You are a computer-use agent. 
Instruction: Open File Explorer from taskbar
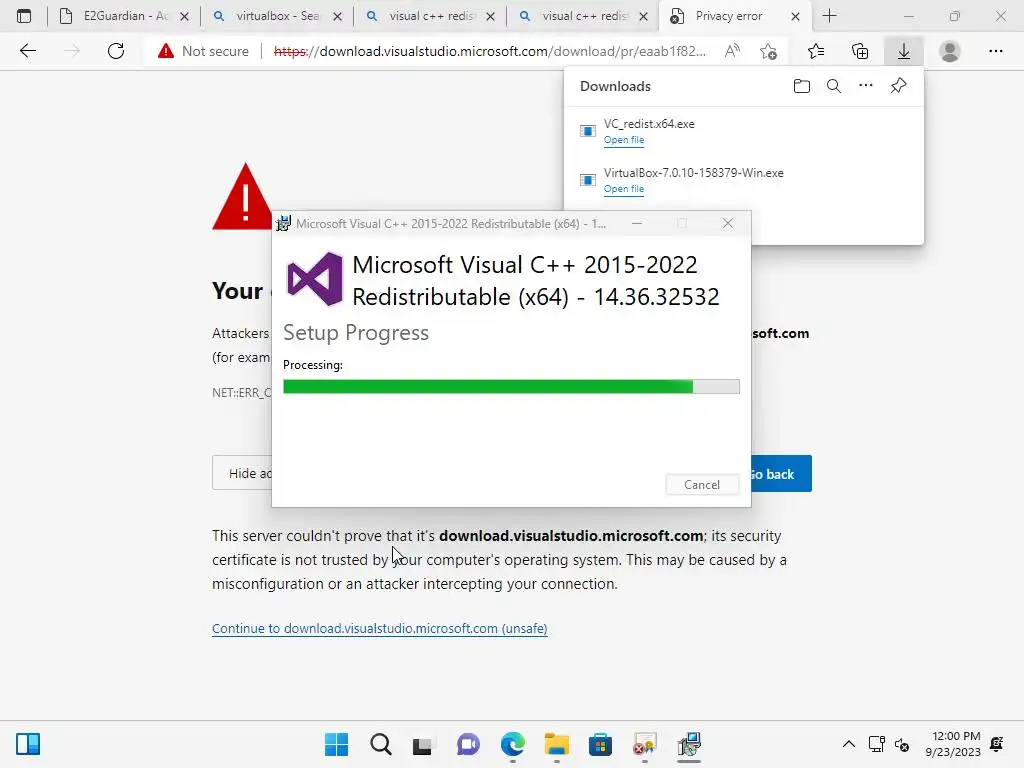coord(556,744)
